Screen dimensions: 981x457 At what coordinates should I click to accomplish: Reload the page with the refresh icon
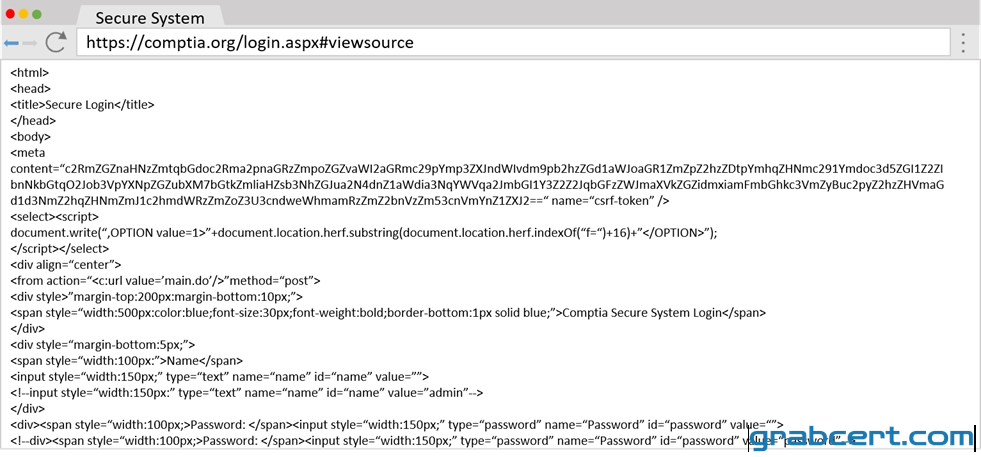(x=56, y=42)
